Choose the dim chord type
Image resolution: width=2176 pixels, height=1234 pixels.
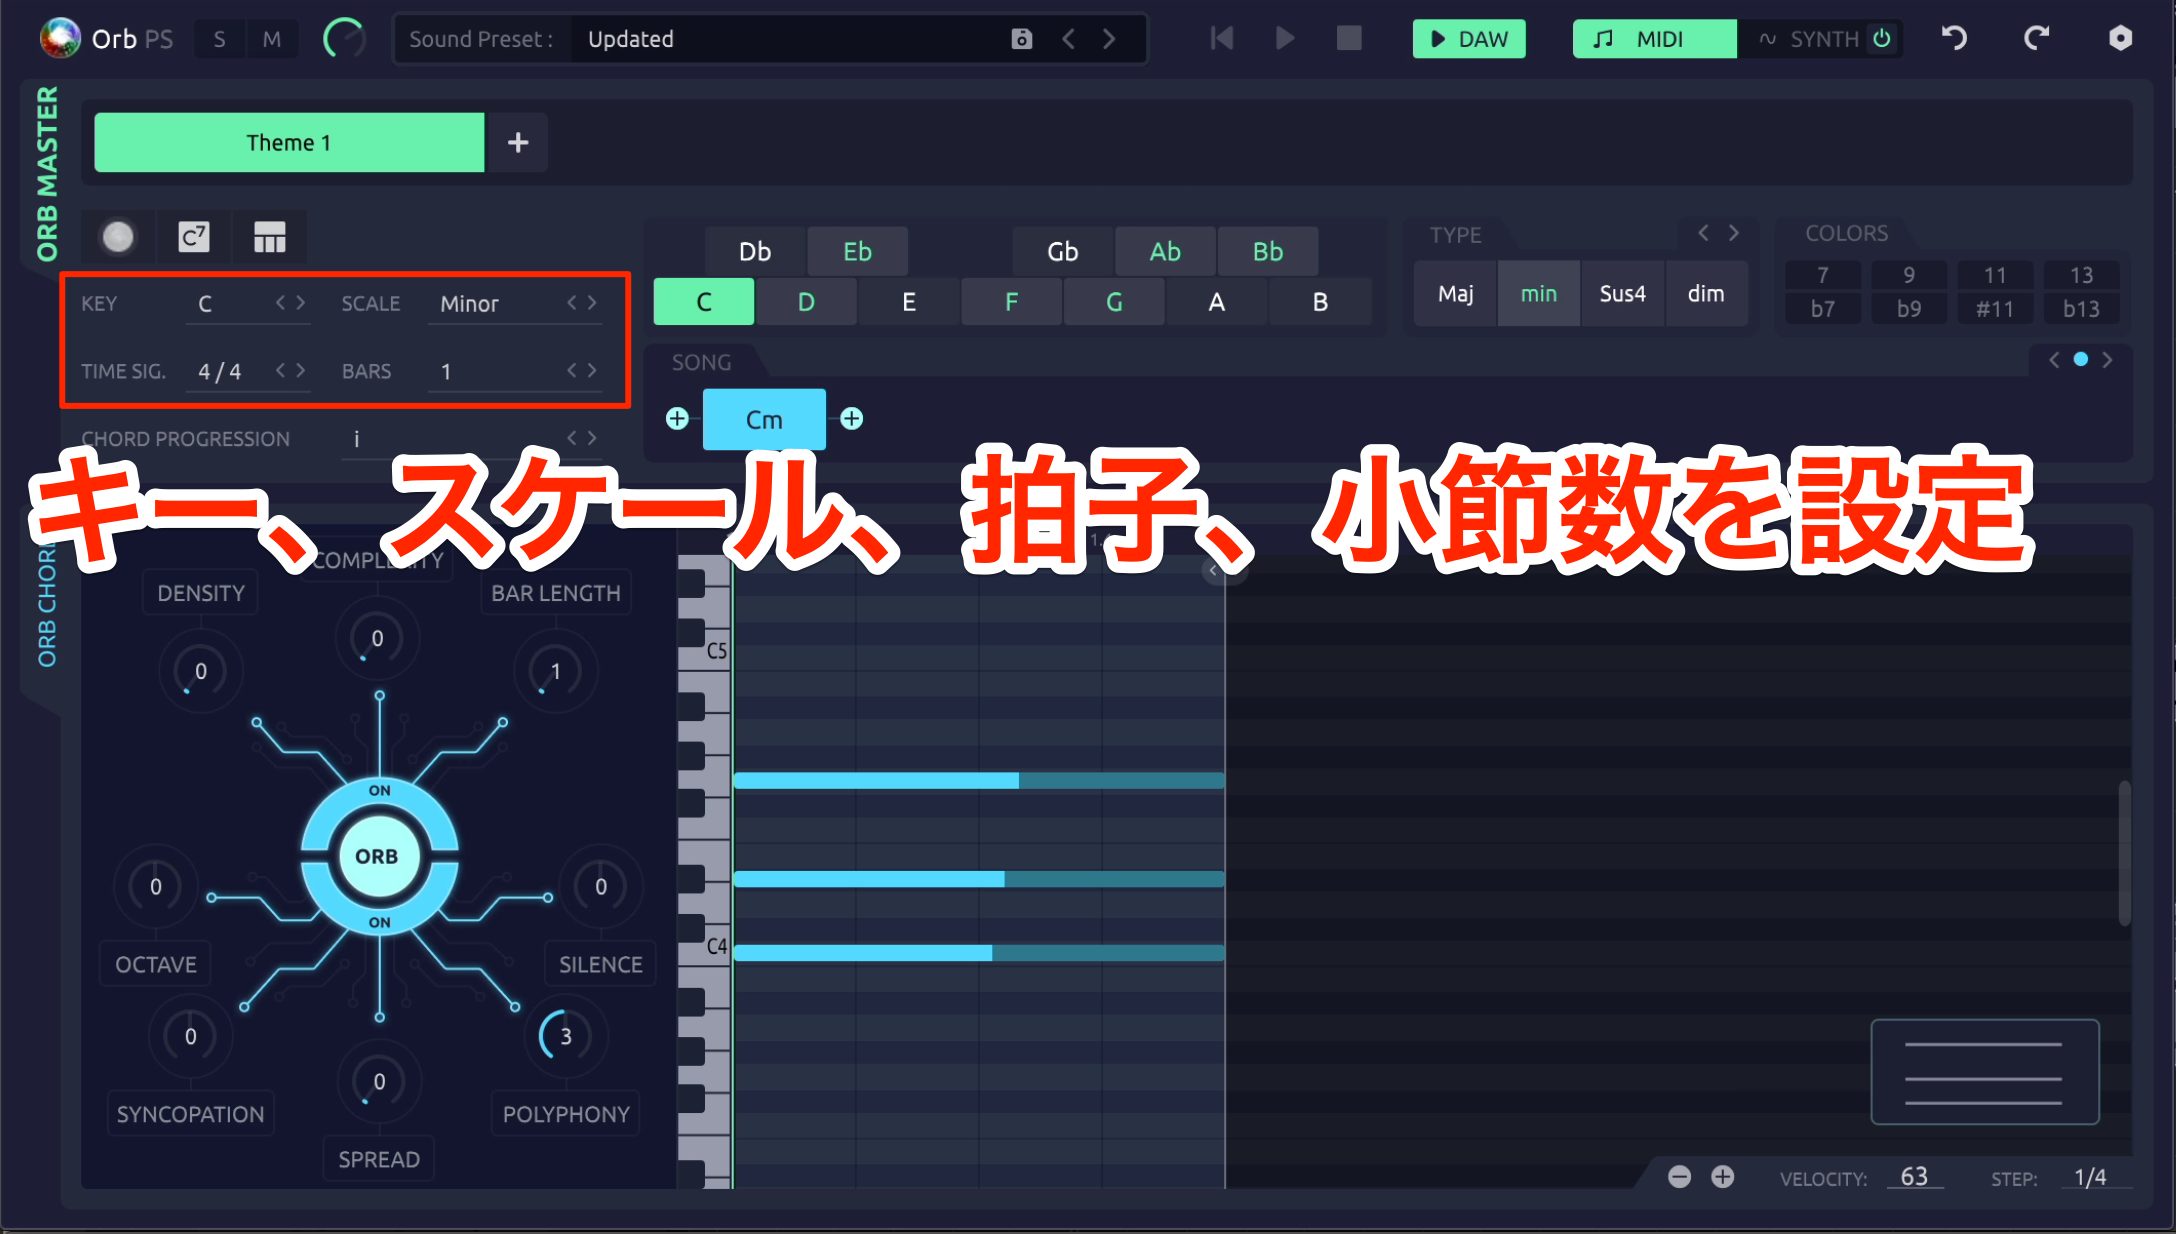pyautogui.click(x=1706, y=294)
